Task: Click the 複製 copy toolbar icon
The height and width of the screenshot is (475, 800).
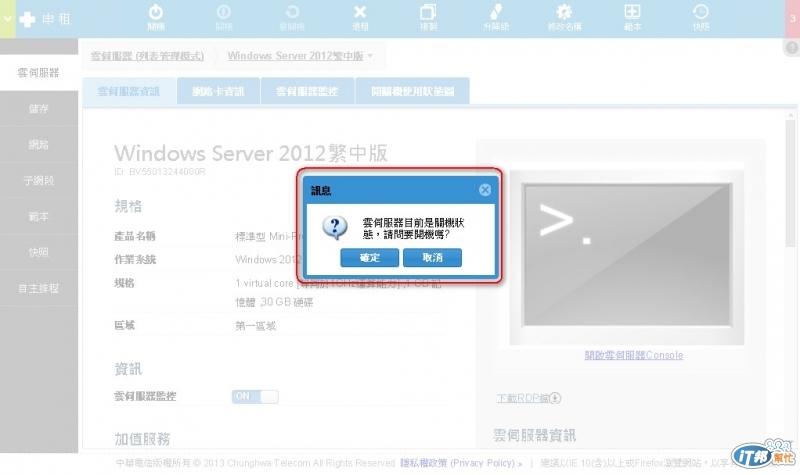Action: pos(428,17)
